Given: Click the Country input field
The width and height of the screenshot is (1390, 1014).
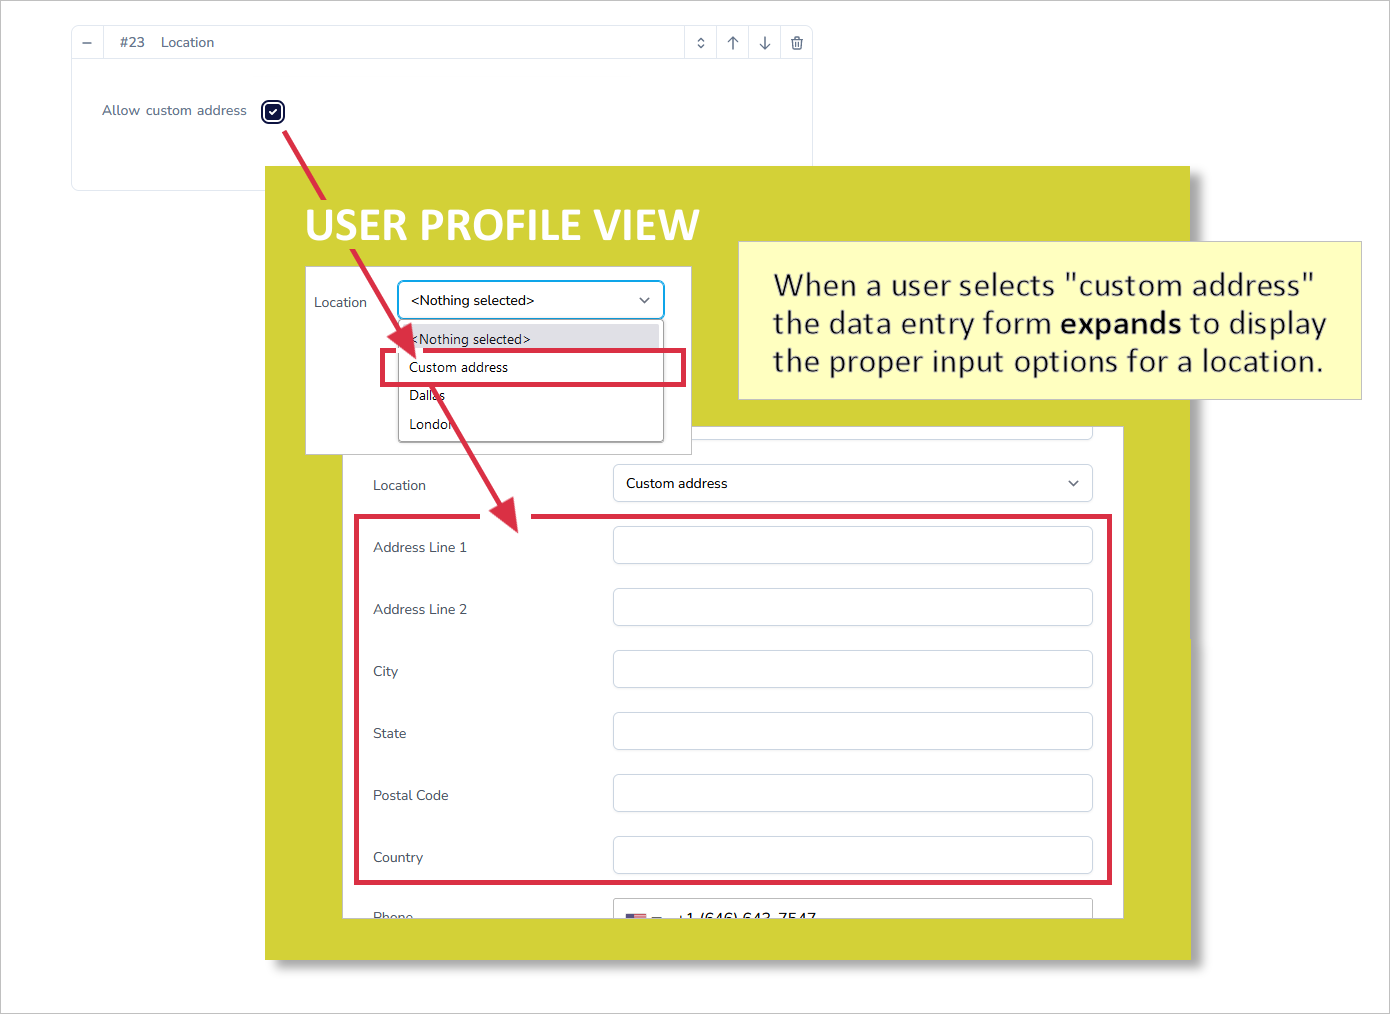Looking at the screenshot, I should coord(851,855).
